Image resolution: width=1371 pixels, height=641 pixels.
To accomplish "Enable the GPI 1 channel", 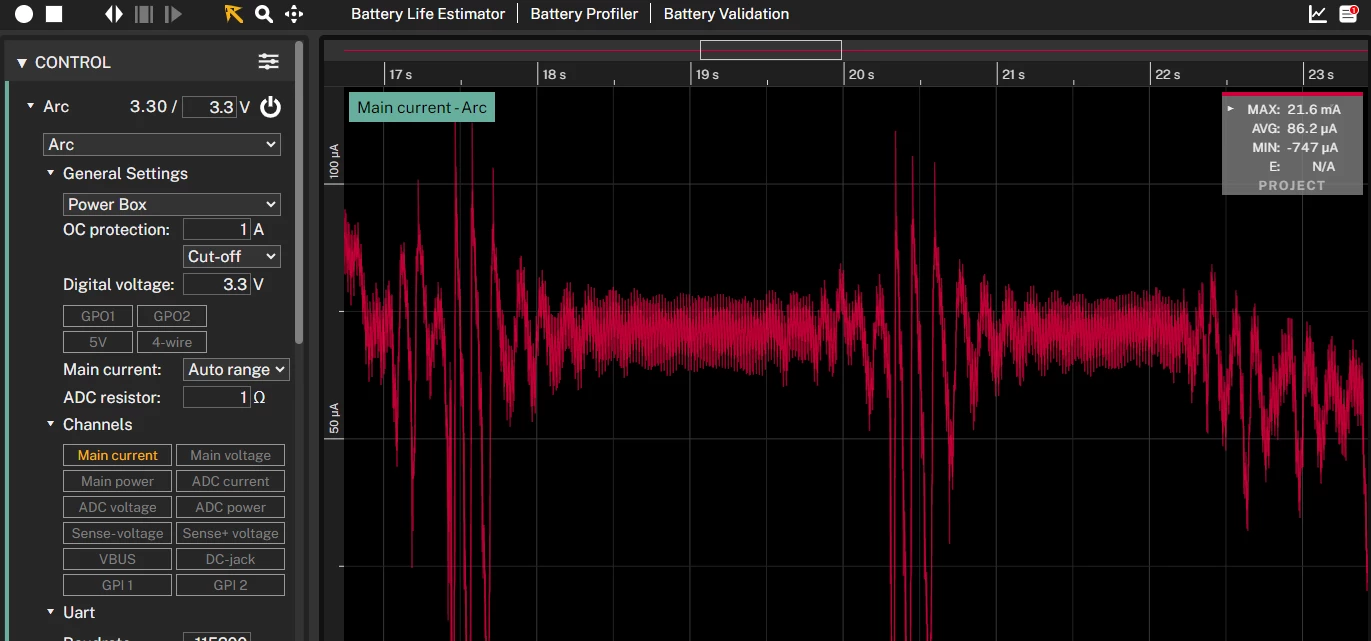I will tap(118, 585).
